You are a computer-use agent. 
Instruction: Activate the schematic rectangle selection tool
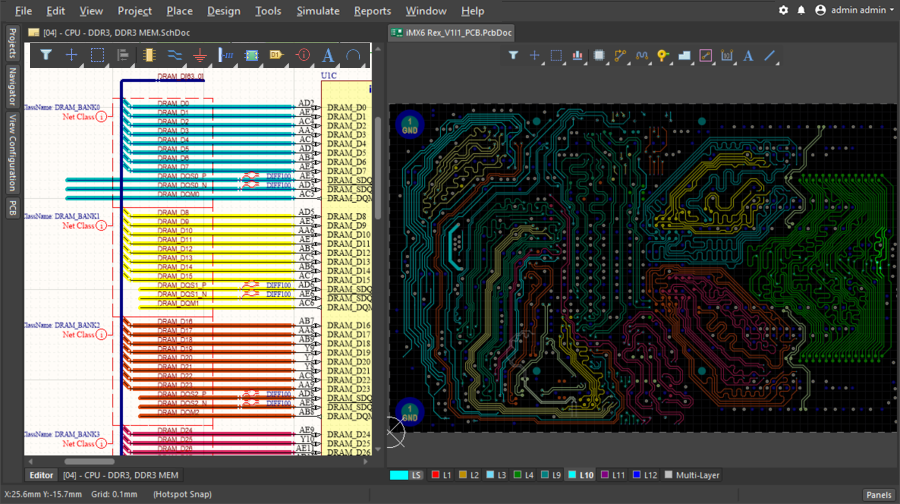click(x=98, y=55)
